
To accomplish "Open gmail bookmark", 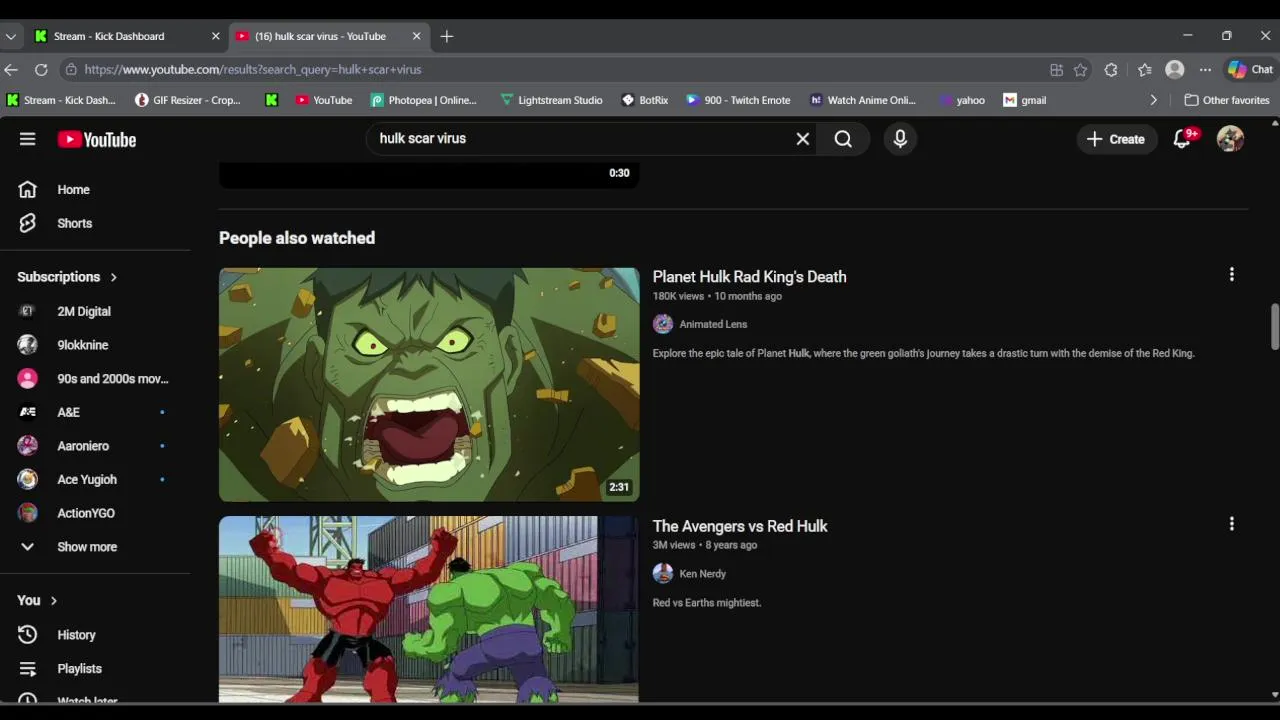I will 1025,100.
